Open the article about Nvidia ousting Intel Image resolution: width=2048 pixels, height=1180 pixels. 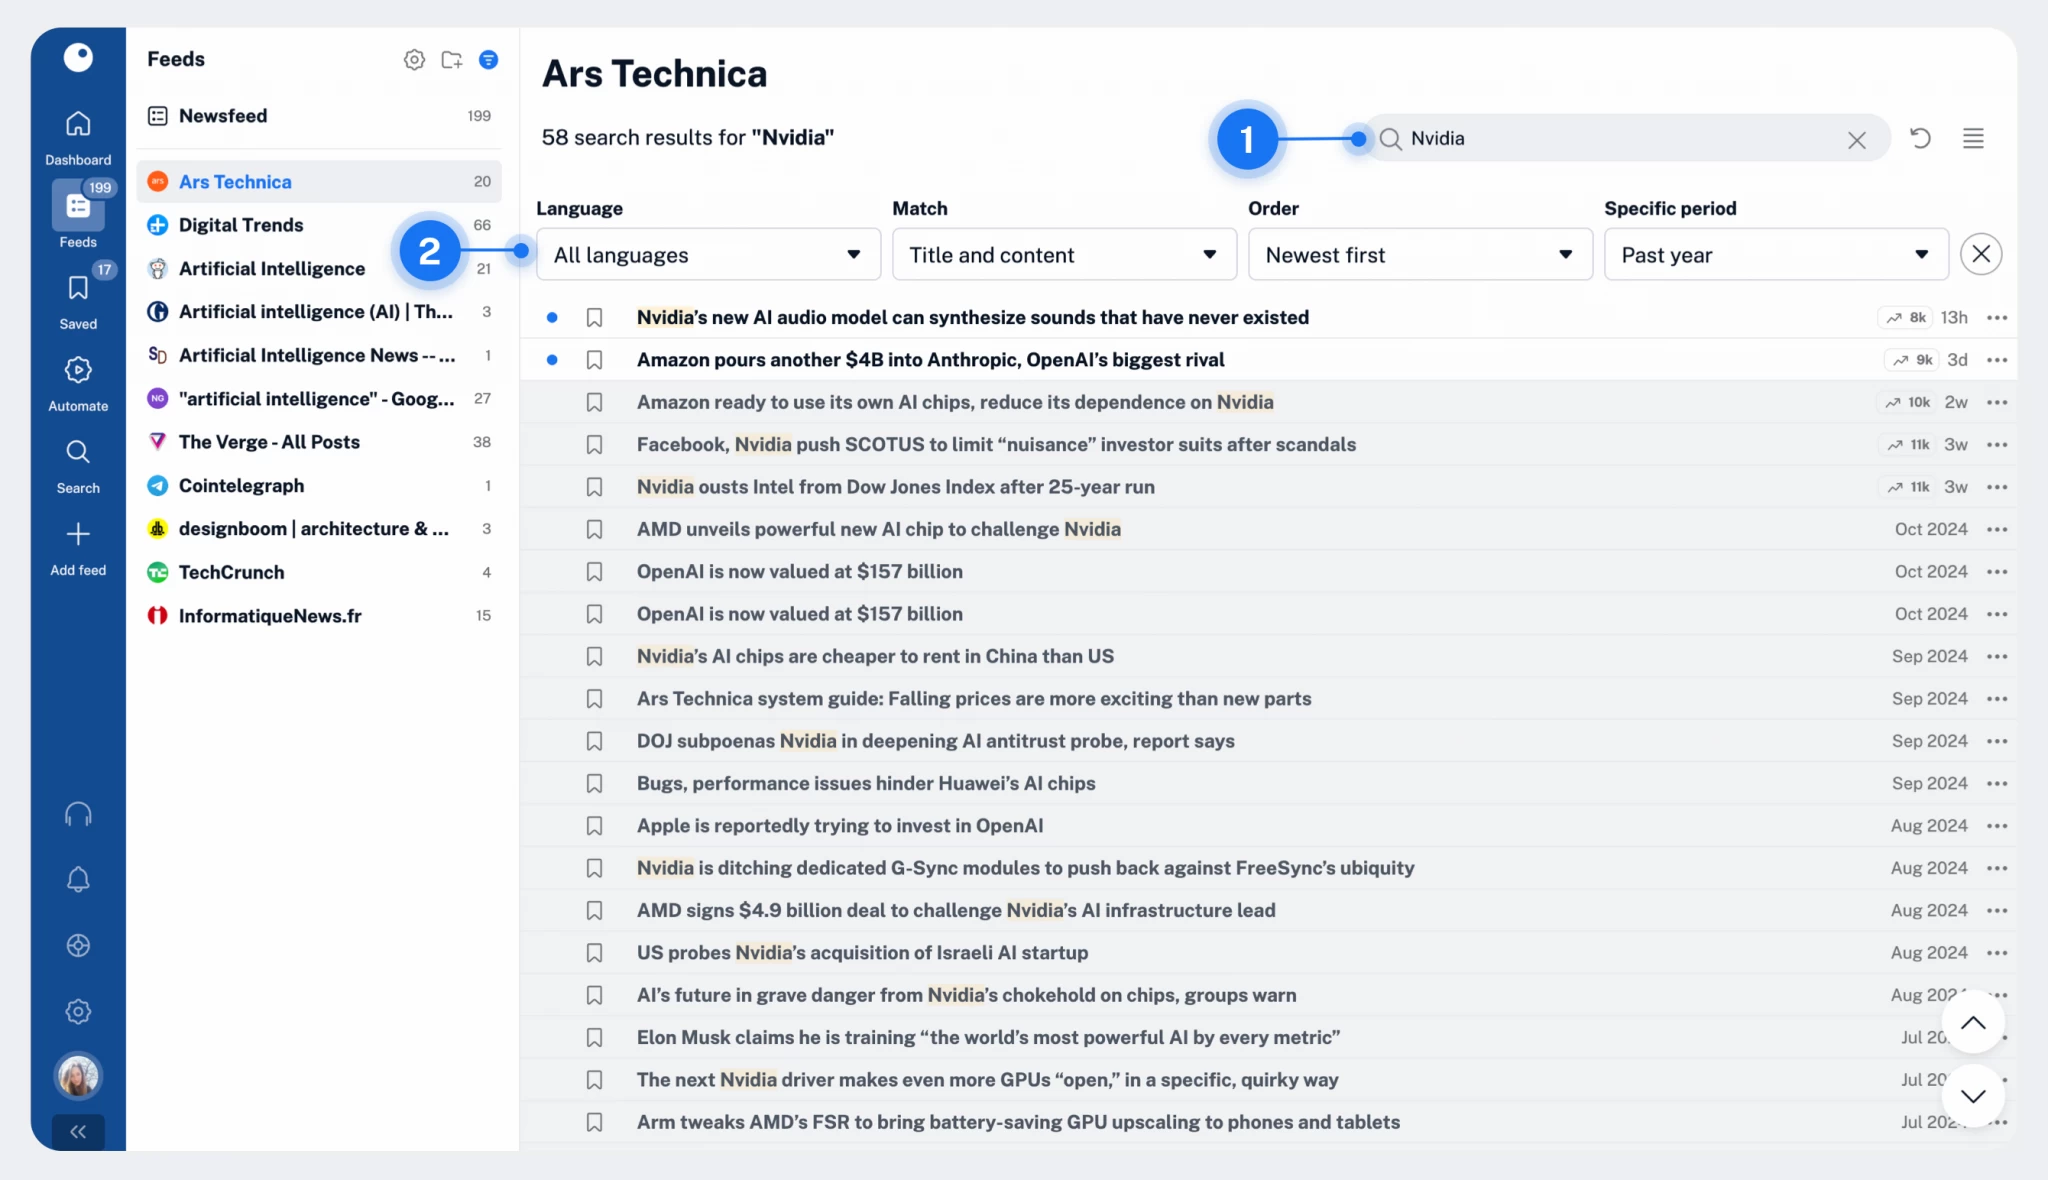[895, 487]
